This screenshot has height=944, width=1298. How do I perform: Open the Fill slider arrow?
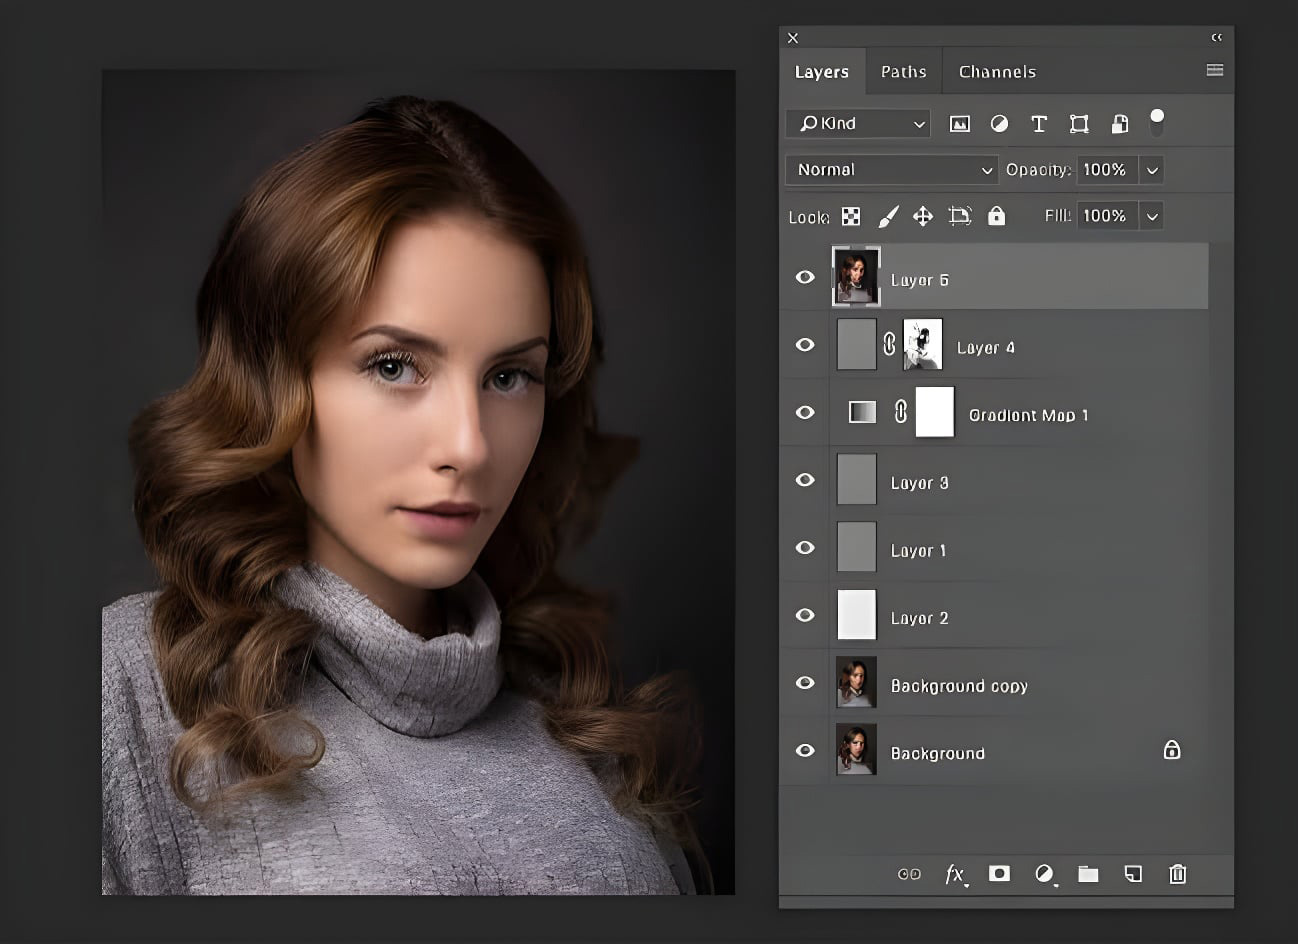(x=1152, y=216)
